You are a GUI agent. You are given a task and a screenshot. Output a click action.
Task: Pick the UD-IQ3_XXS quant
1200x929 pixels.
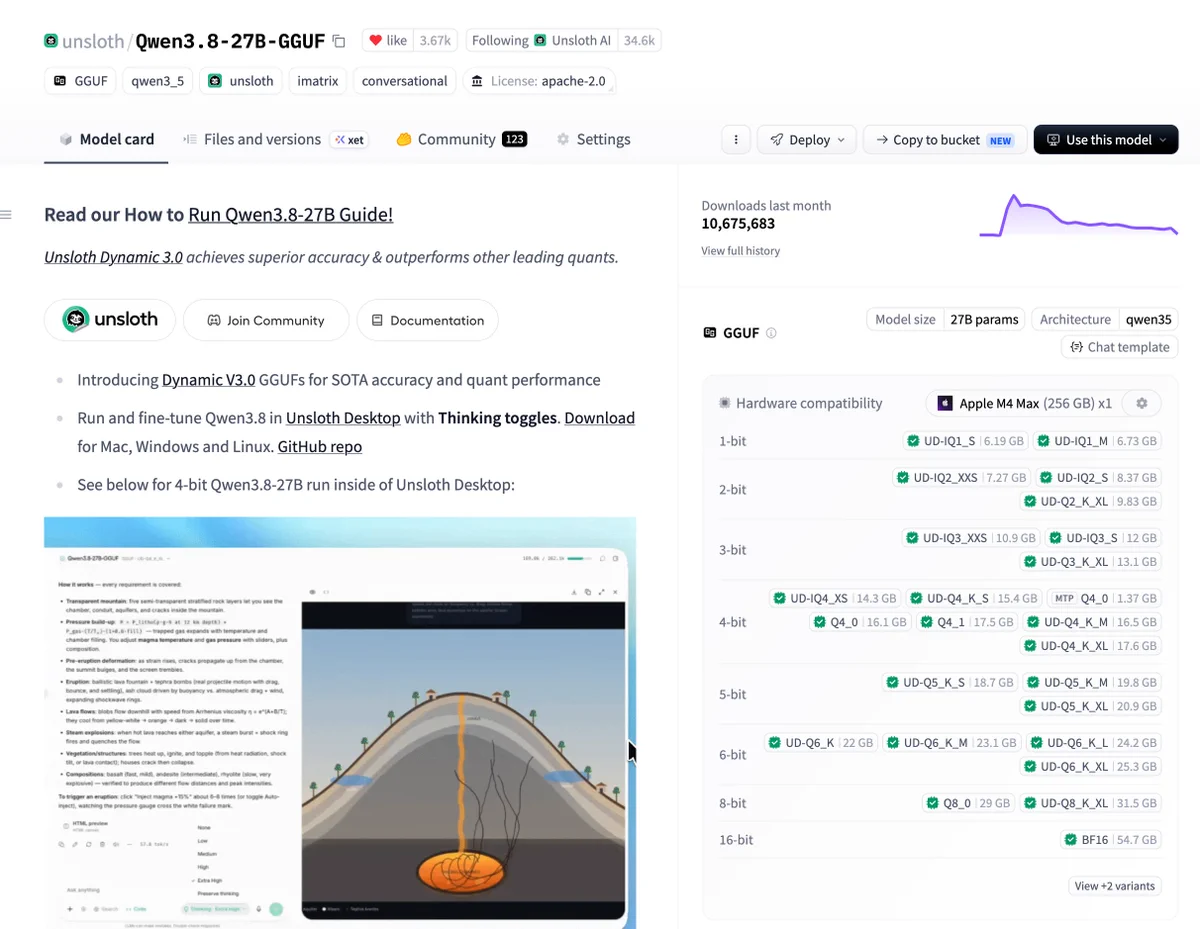(x=971, y=538)
